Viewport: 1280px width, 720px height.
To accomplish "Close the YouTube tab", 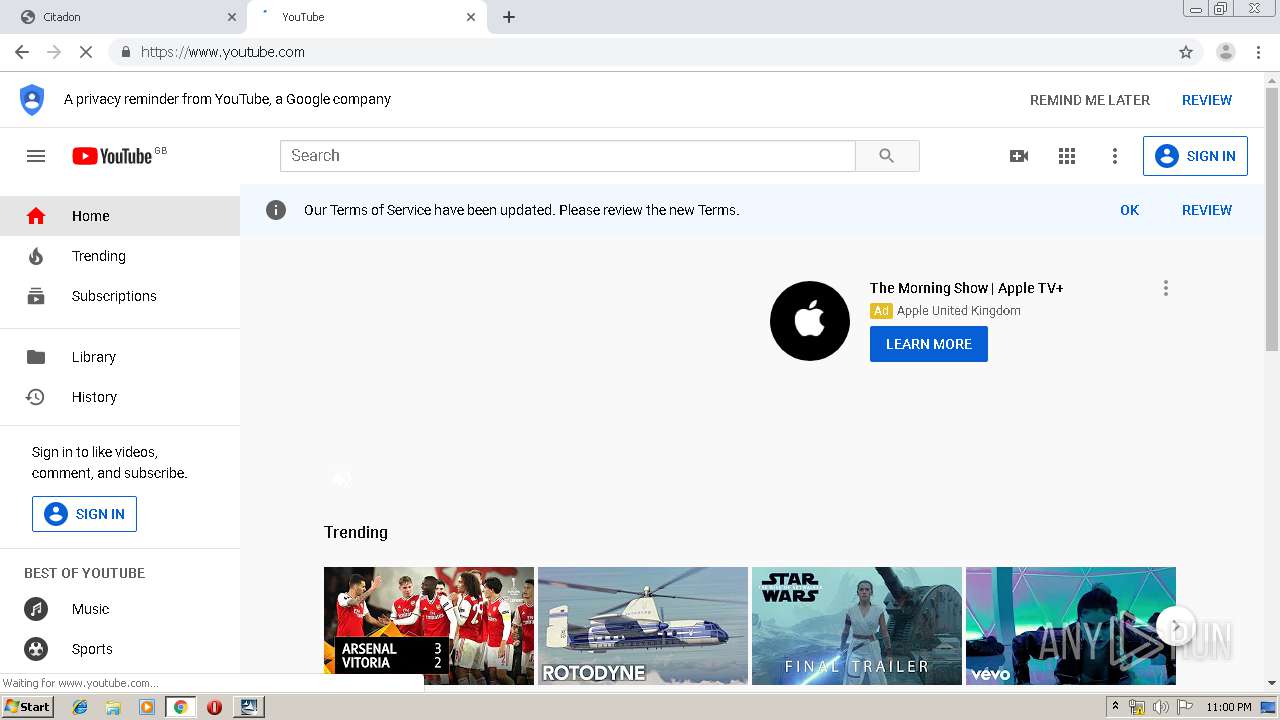I will [x=471, y=17].
